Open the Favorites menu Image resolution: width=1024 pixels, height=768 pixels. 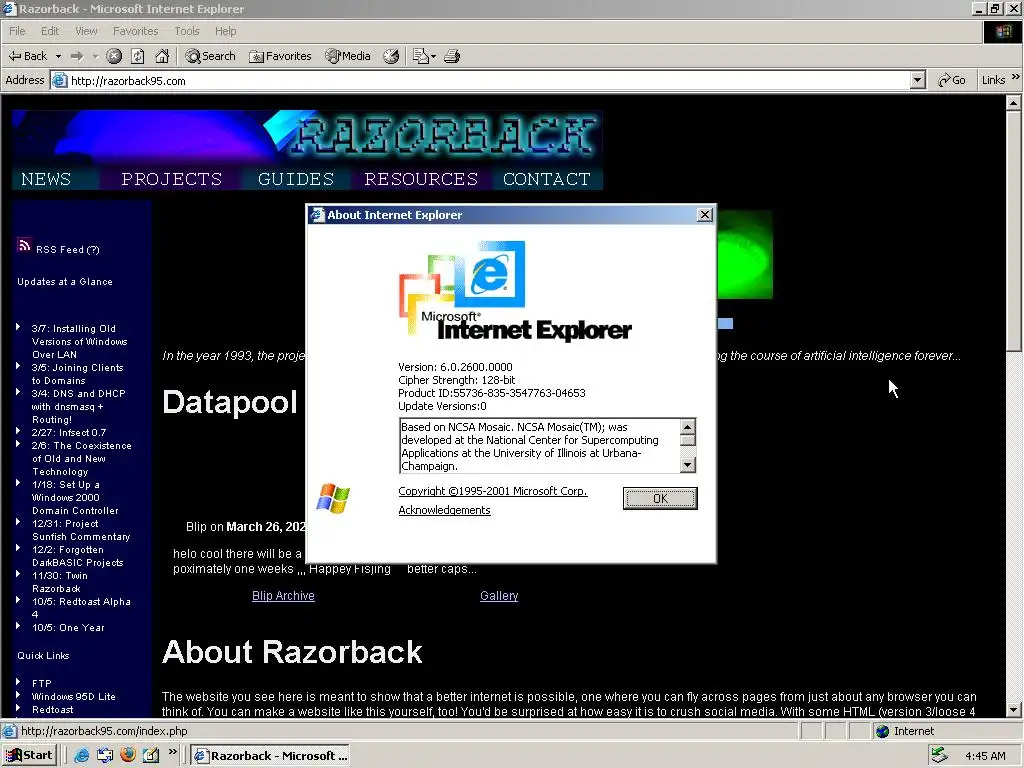click(135, 31)
